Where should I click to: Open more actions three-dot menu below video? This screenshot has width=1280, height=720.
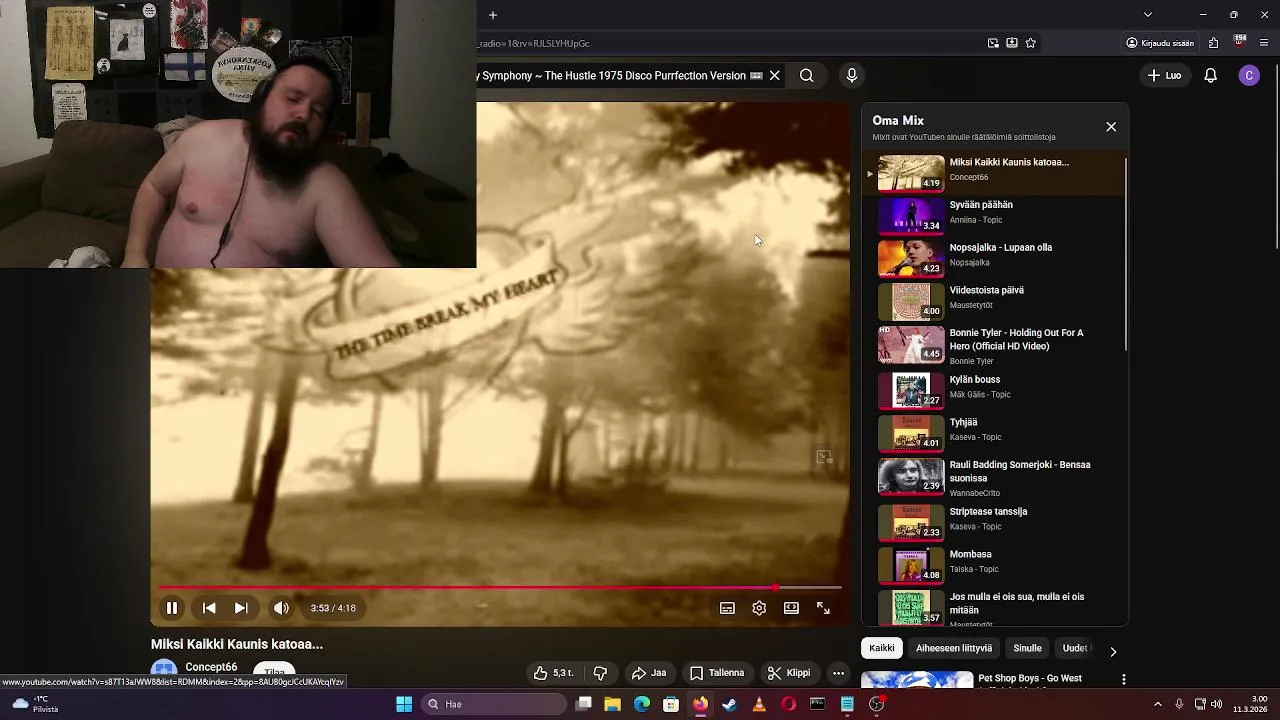tap(838, 673)
